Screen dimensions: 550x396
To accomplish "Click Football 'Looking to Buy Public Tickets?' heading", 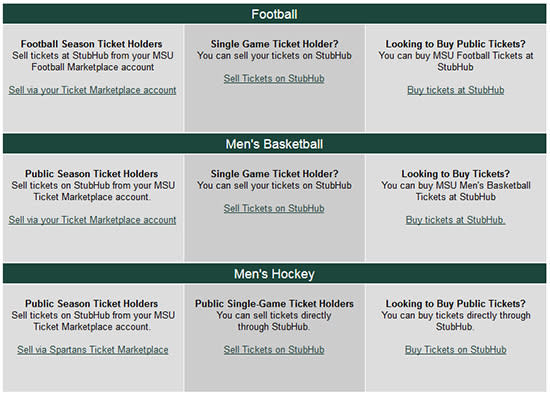I will pos(456,44).
